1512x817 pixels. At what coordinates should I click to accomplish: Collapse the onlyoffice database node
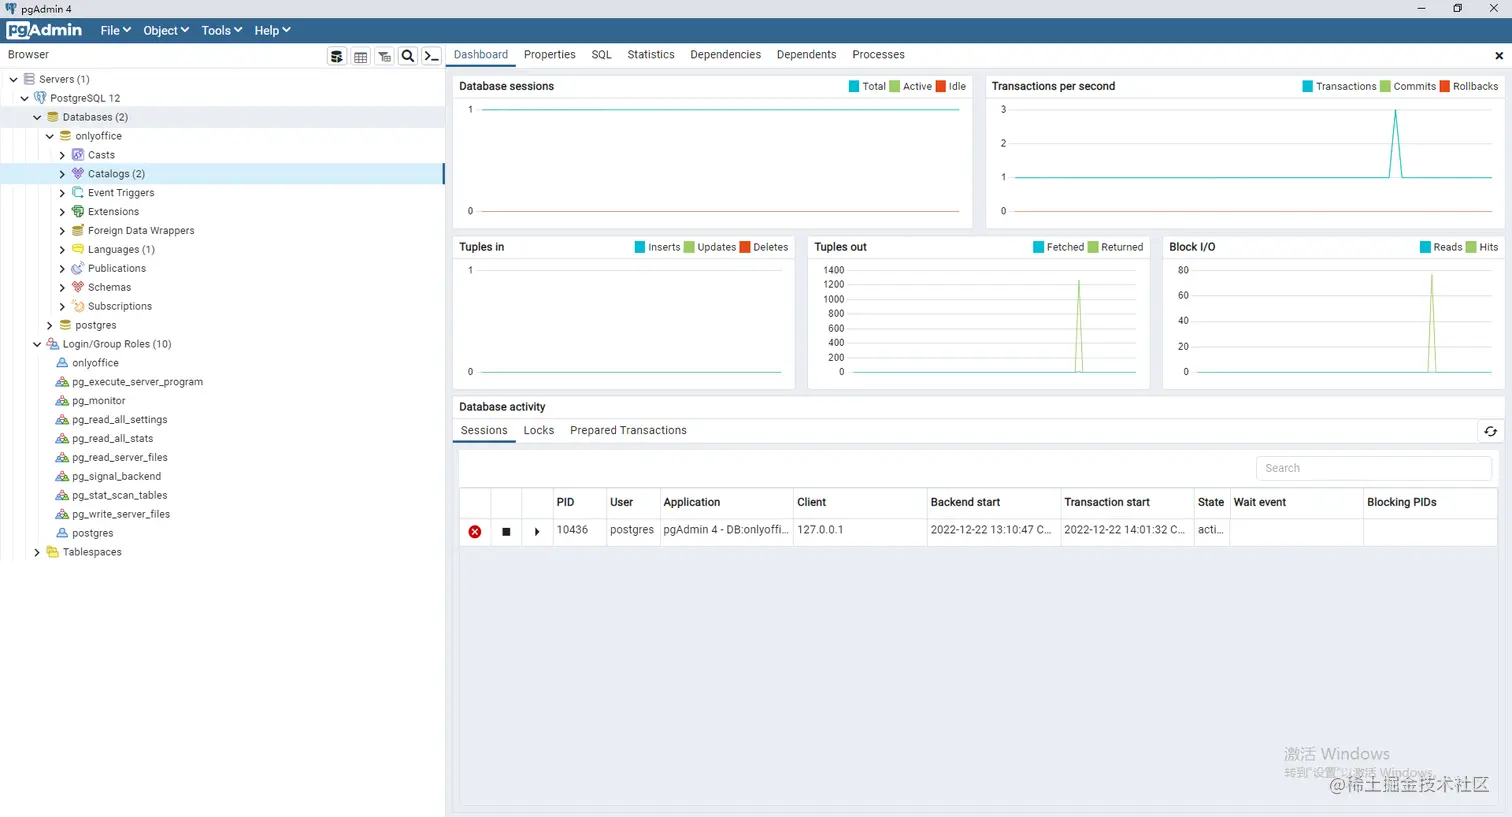[x=50, y=136]
